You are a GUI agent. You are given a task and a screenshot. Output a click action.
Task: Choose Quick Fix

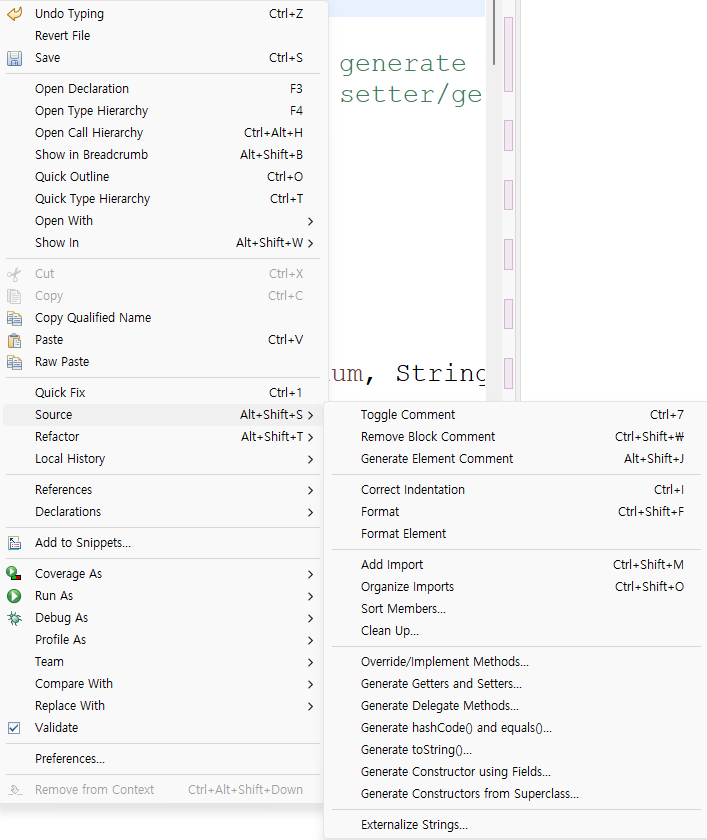[163, 393]
